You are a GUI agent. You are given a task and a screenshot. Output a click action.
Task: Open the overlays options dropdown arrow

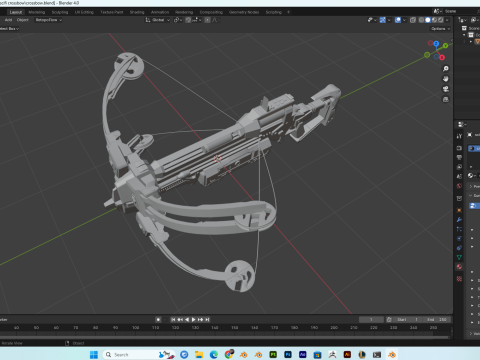pos(404,20)
